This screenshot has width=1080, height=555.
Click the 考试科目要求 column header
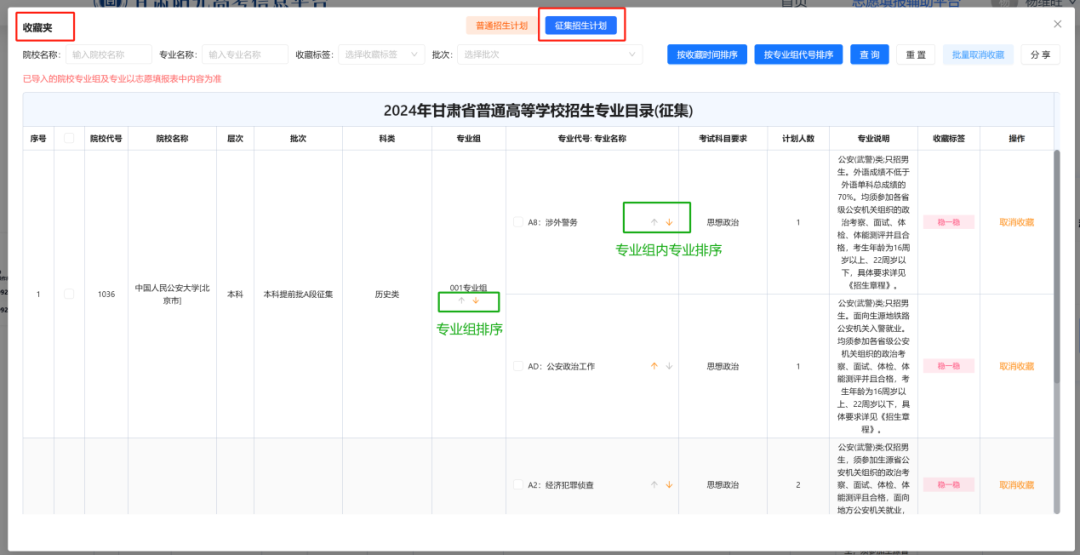[x=723, y=138]
